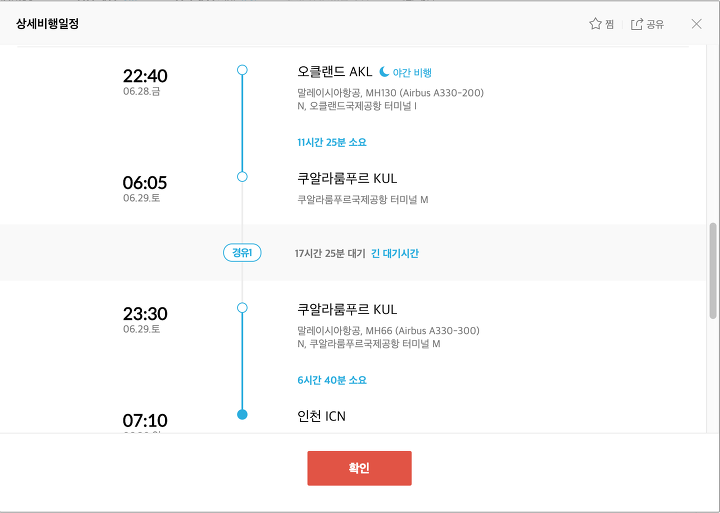
Task: Click the 23:30 Kuala Lumpur departure marker
Action: tap(242, 308)
